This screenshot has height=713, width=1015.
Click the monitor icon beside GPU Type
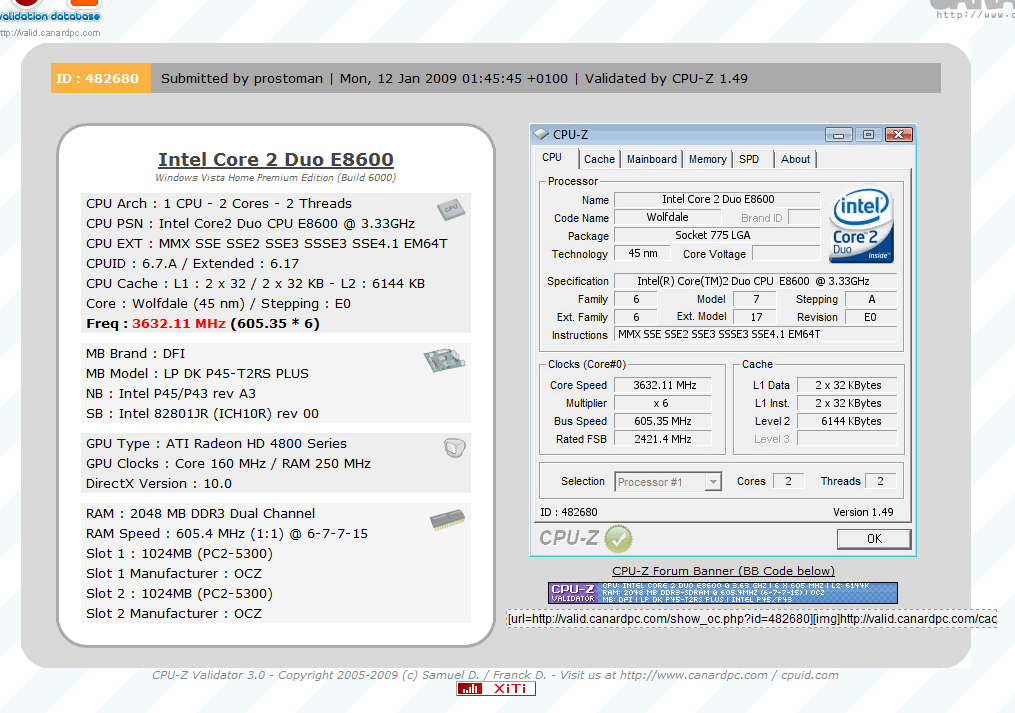pos(454,447)
